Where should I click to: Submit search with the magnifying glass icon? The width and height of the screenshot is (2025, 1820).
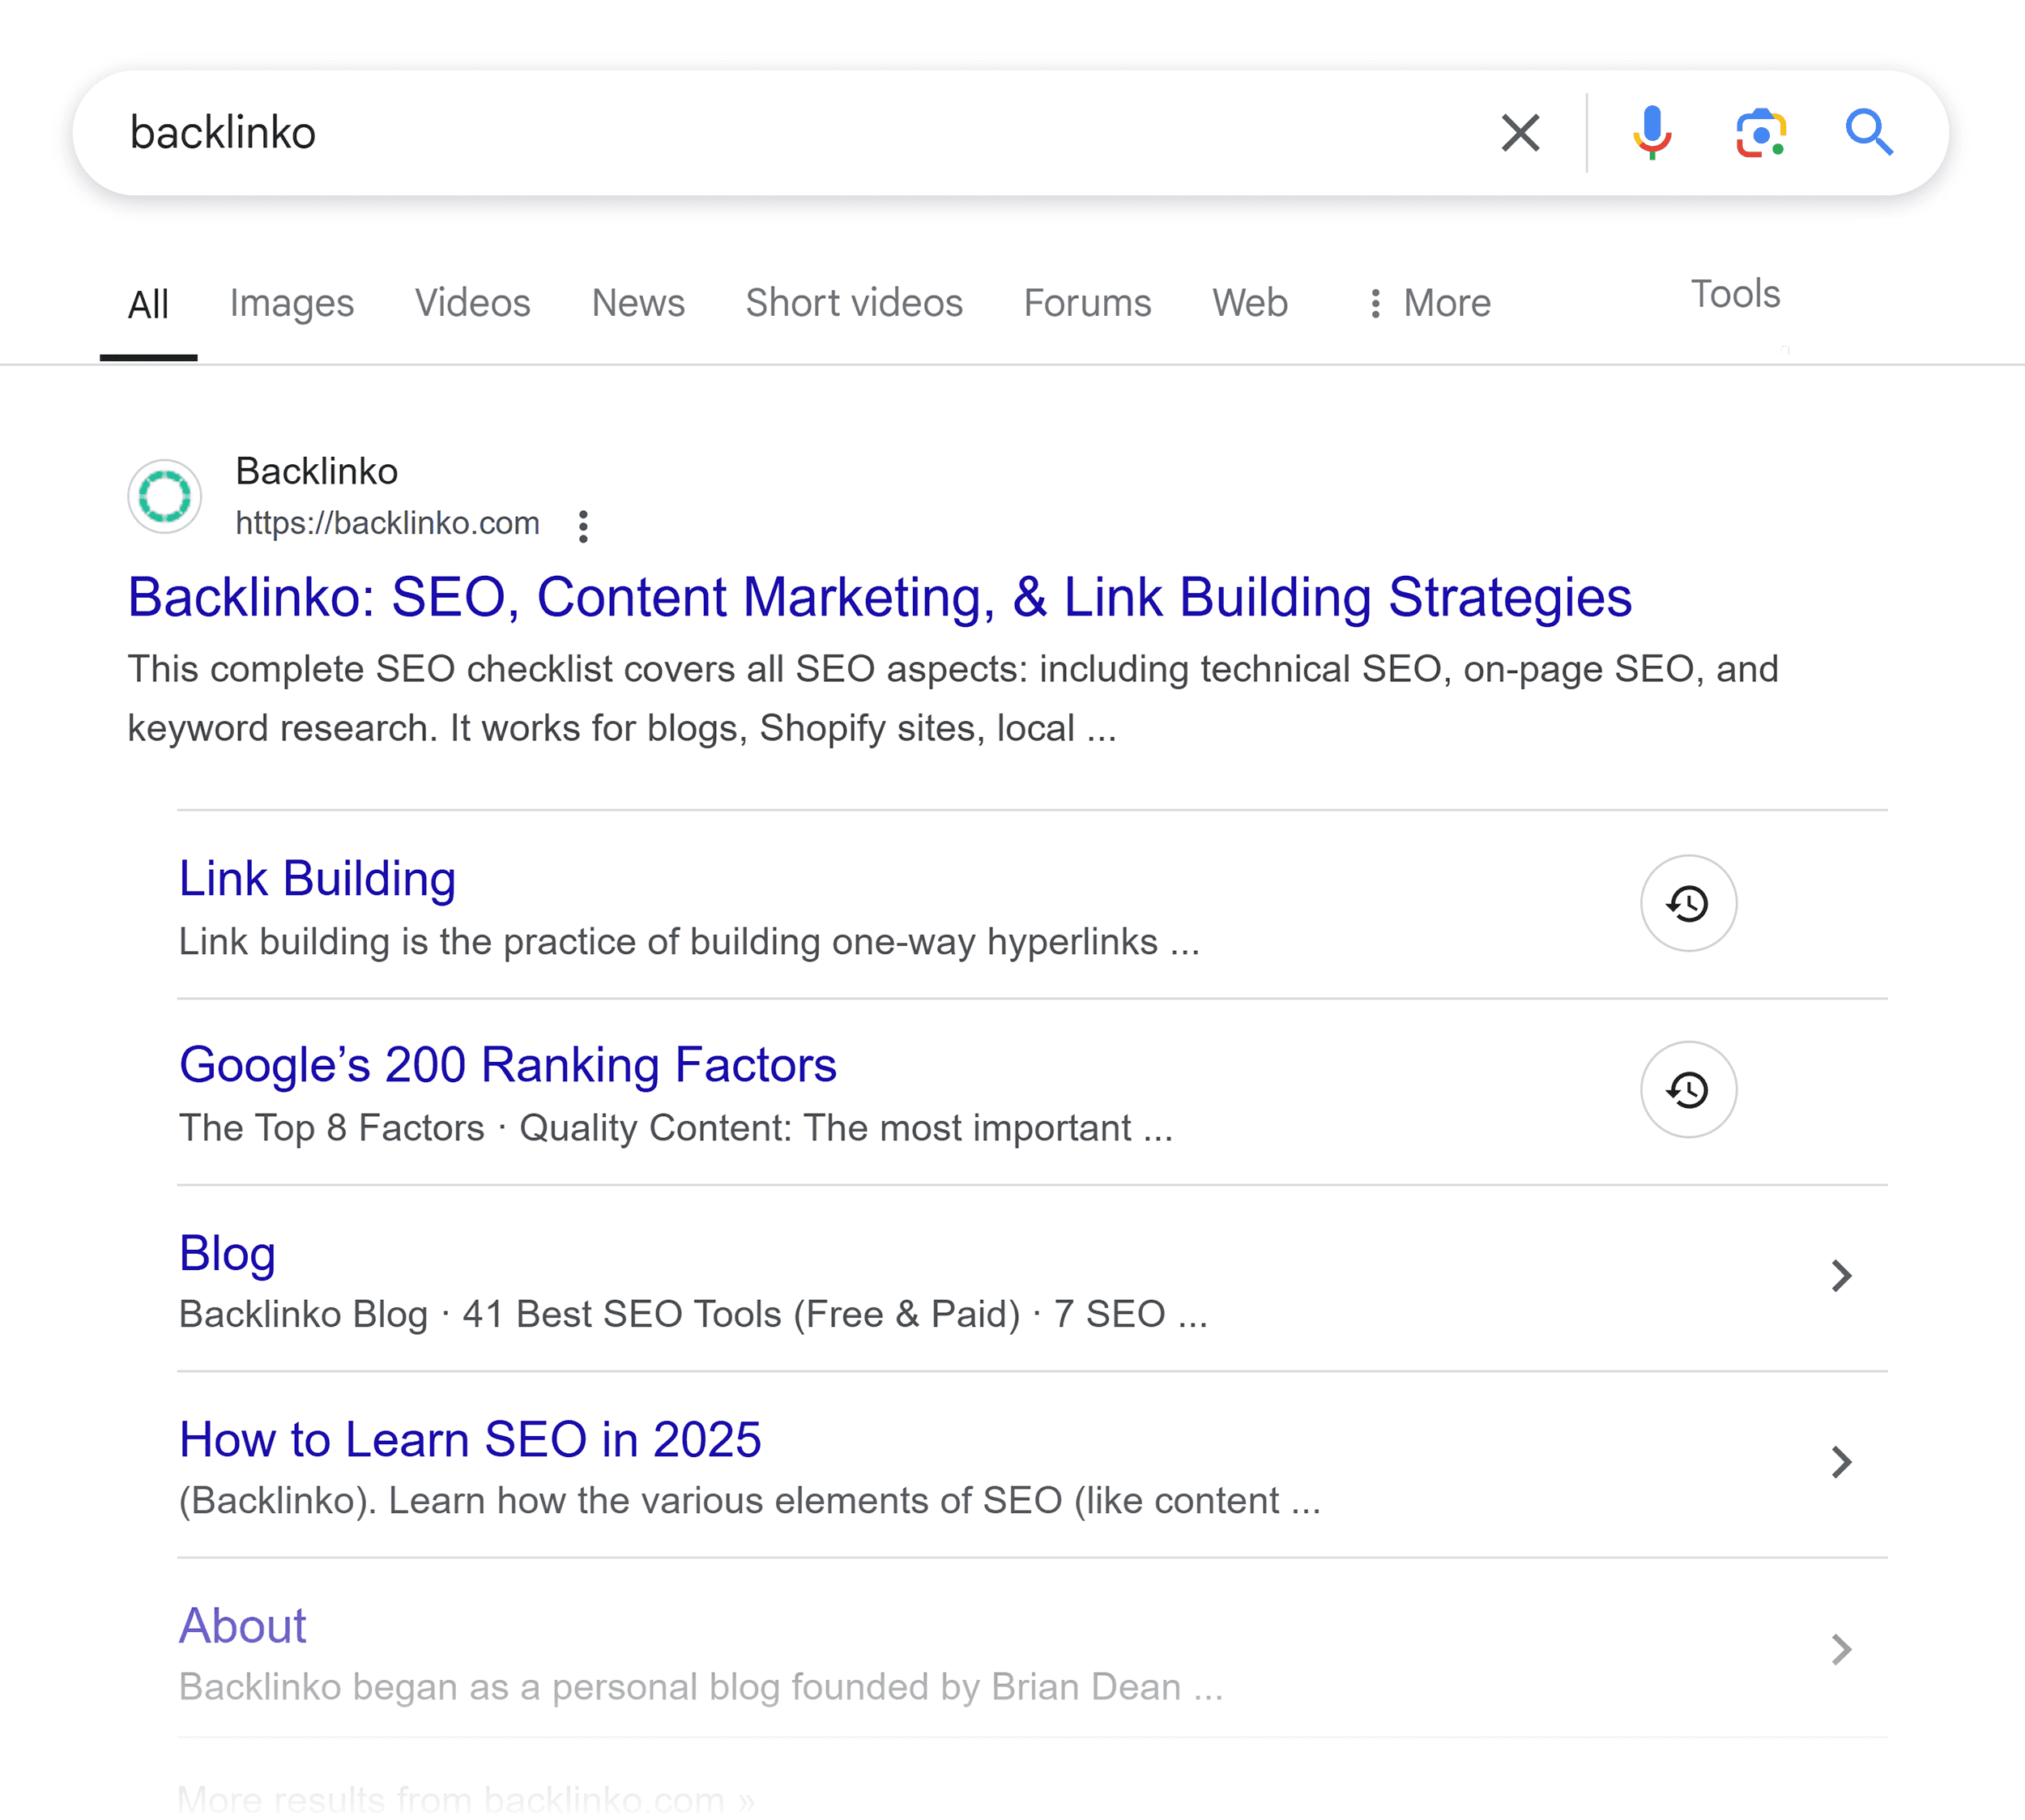click(x=1868, y=132)
